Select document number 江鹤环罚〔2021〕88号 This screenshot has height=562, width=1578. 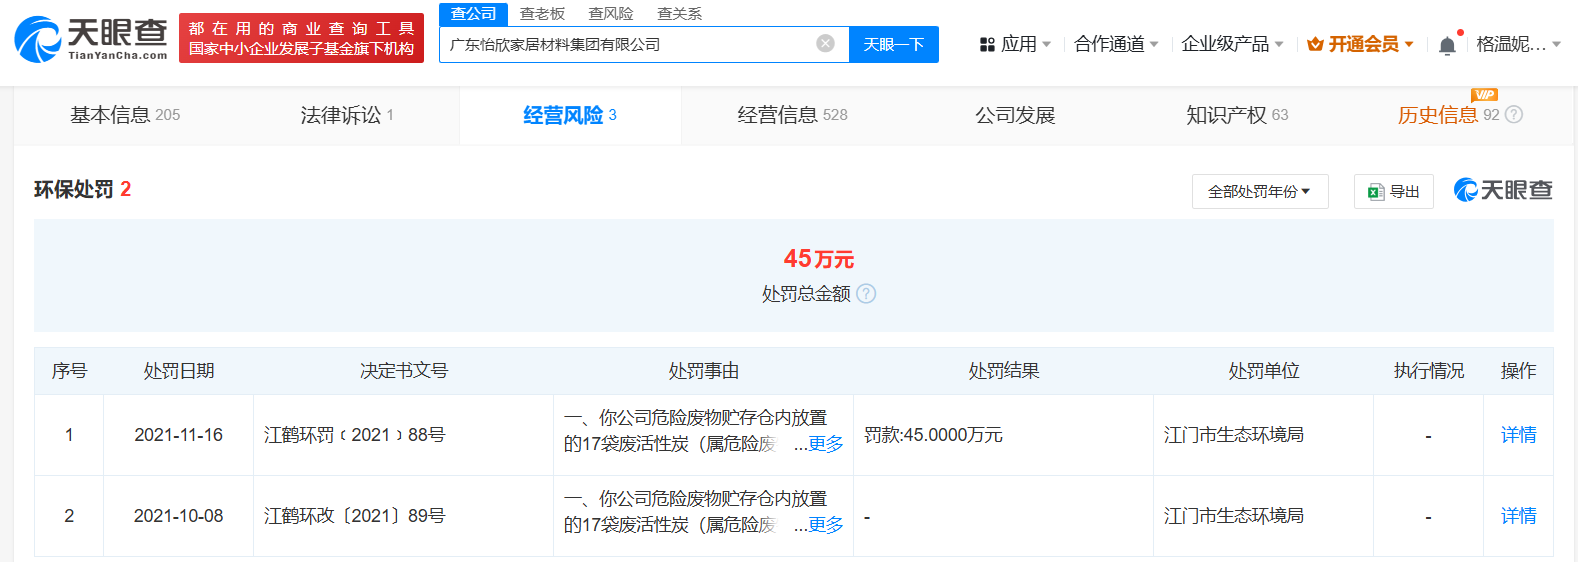[355, 435]
